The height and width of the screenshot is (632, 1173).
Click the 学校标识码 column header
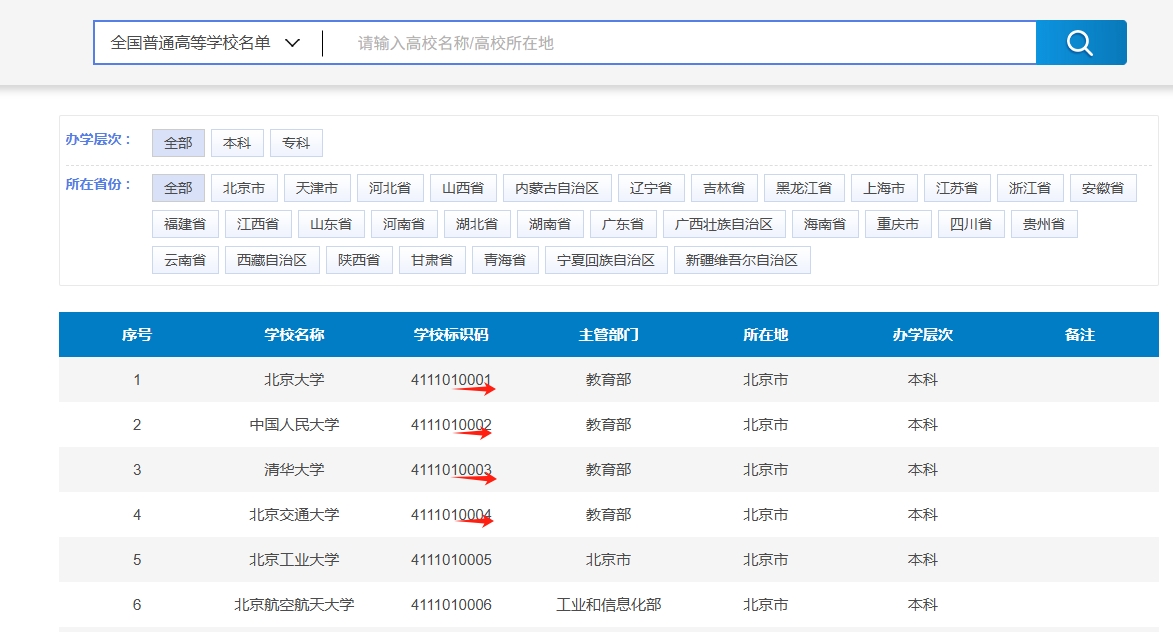tap(451, 335)
